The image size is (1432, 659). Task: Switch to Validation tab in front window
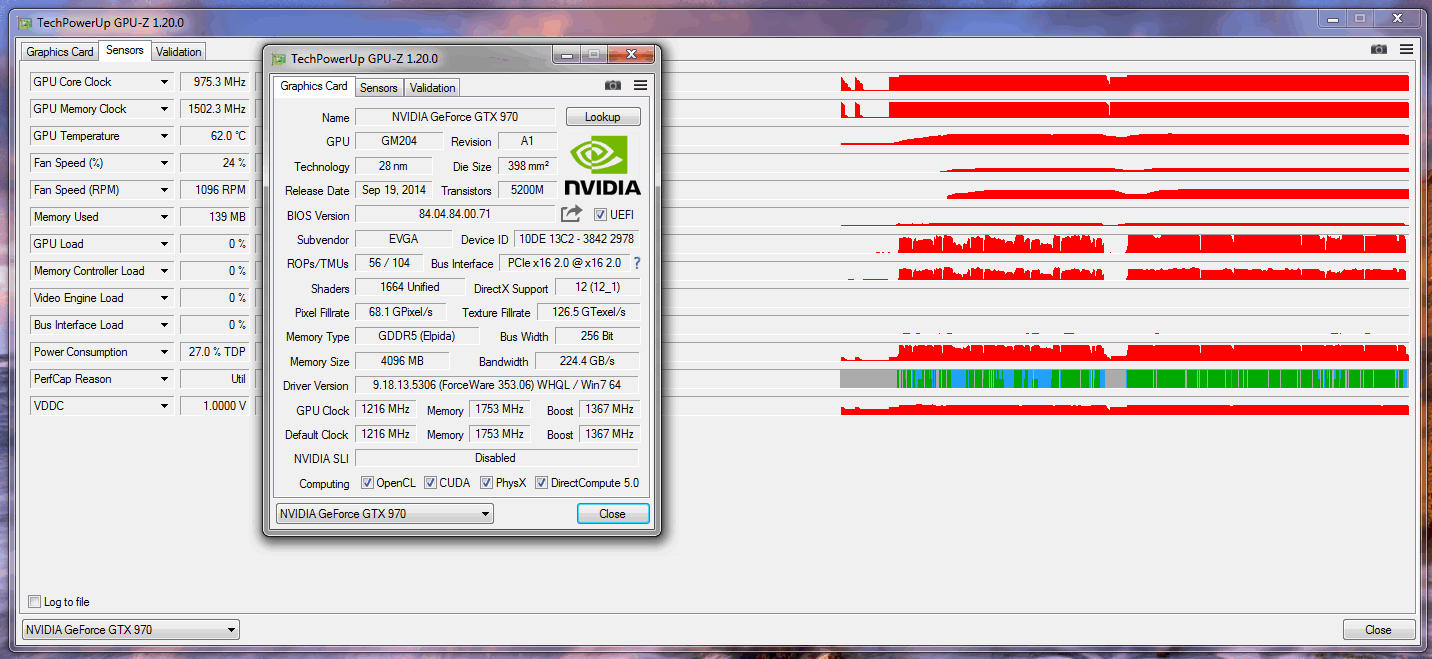coord(432,88)
